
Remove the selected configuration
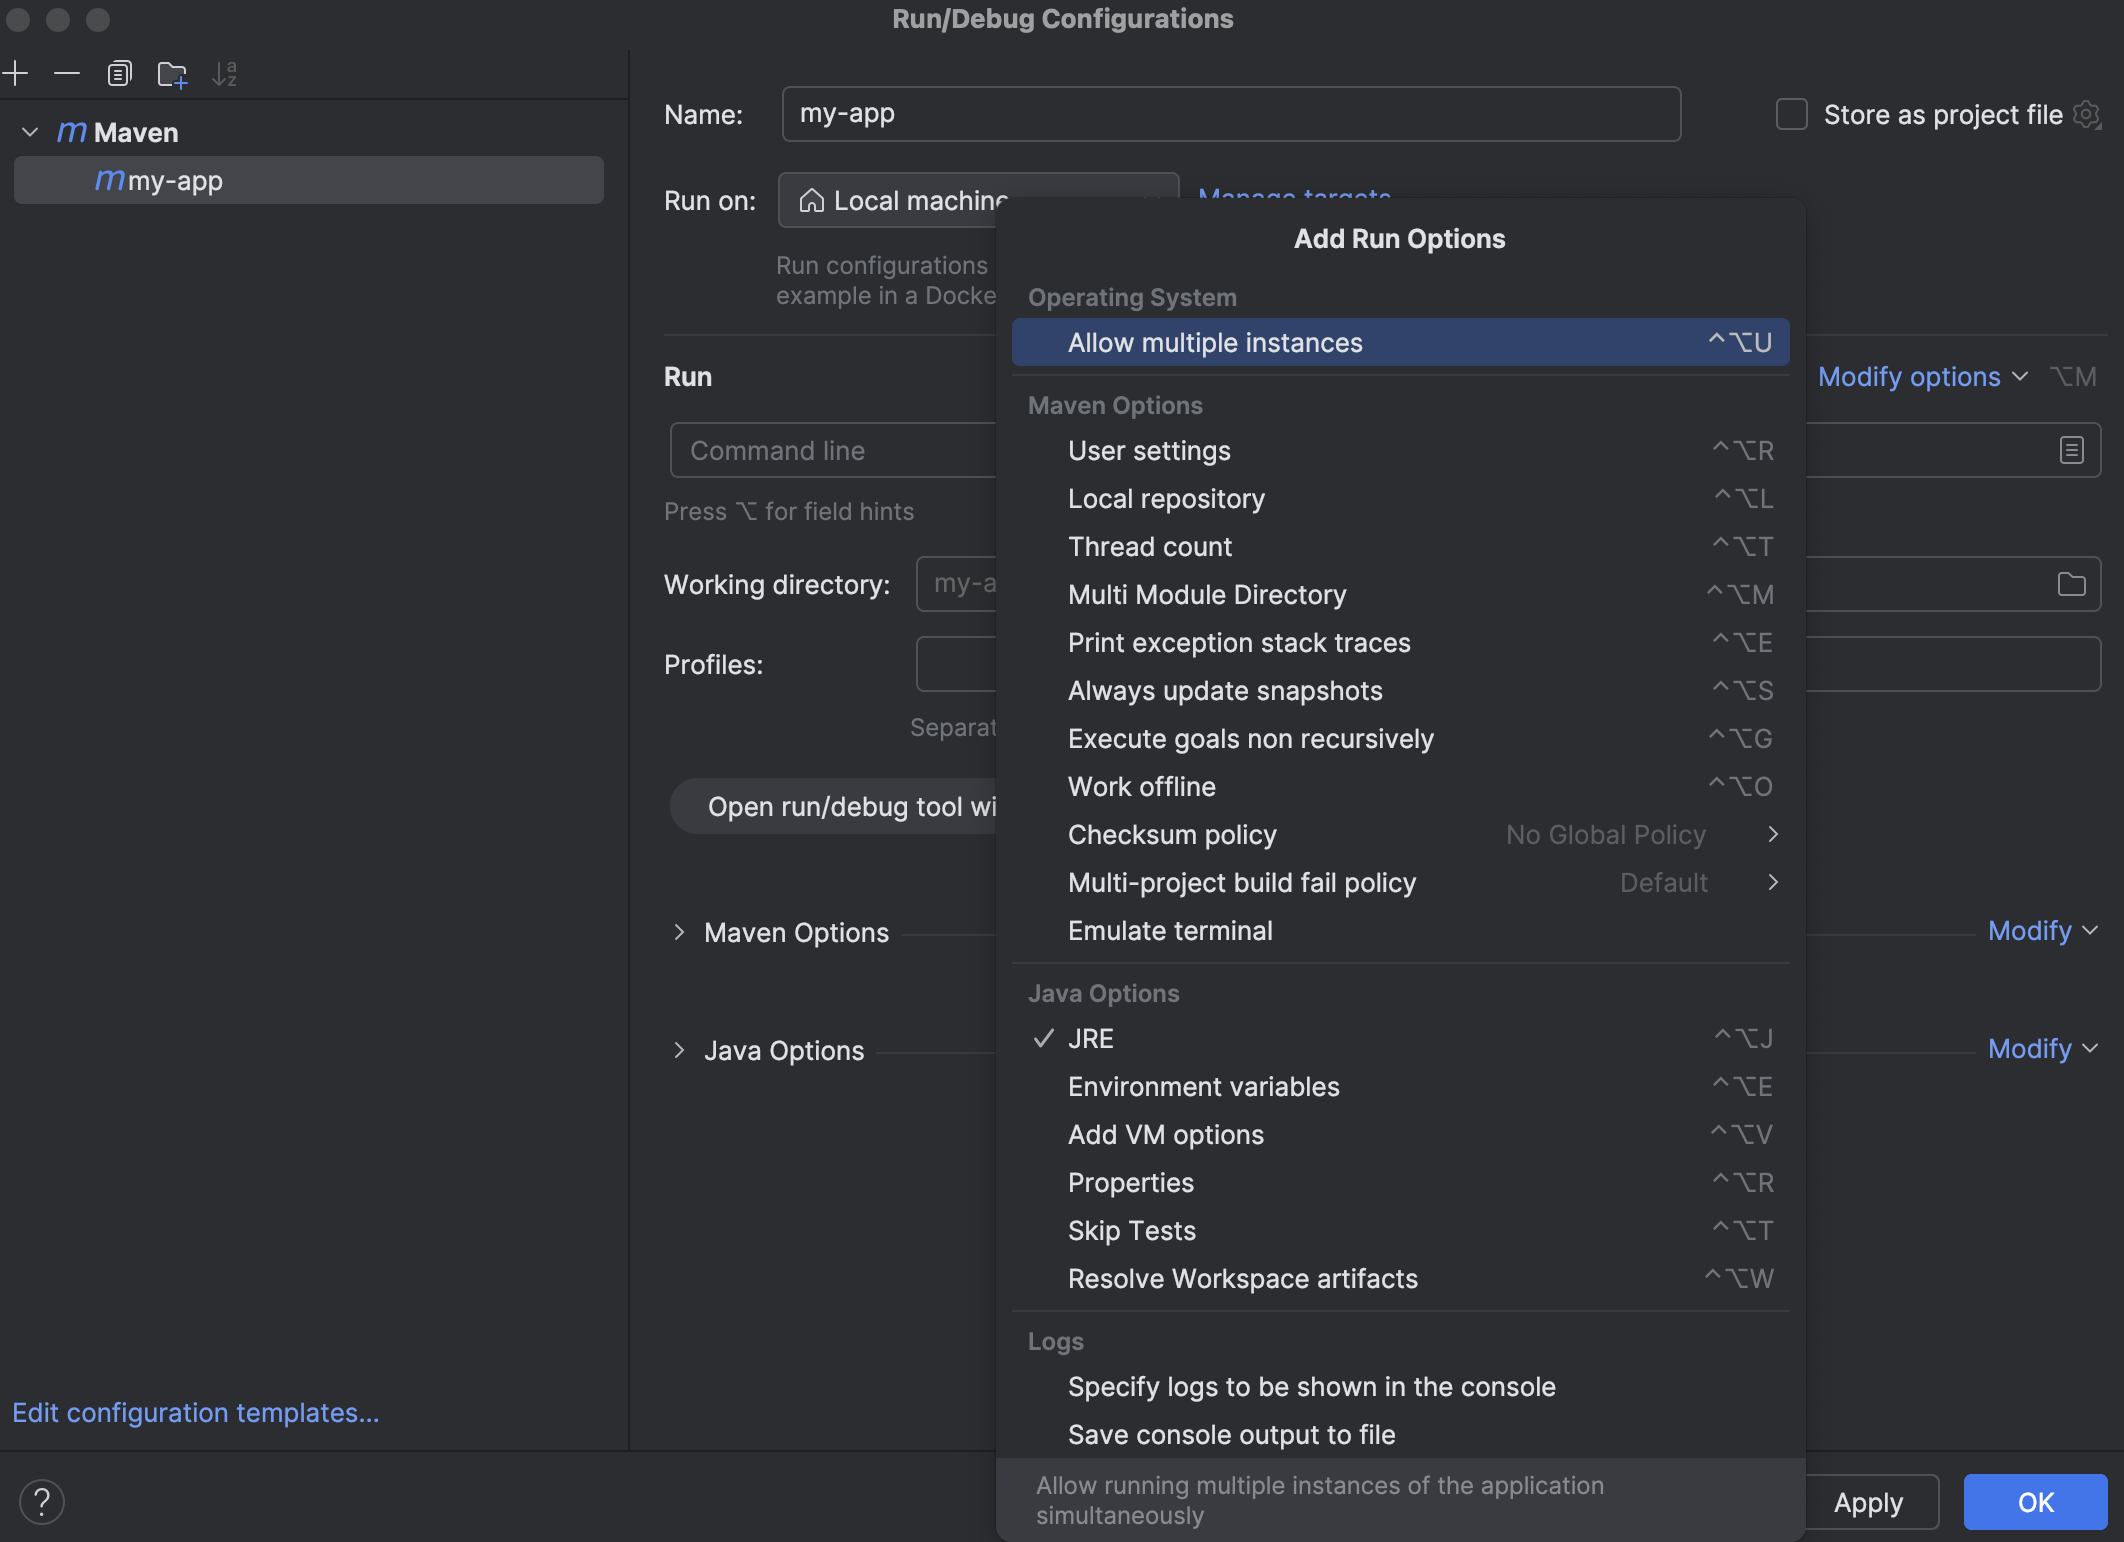point(66,73)
